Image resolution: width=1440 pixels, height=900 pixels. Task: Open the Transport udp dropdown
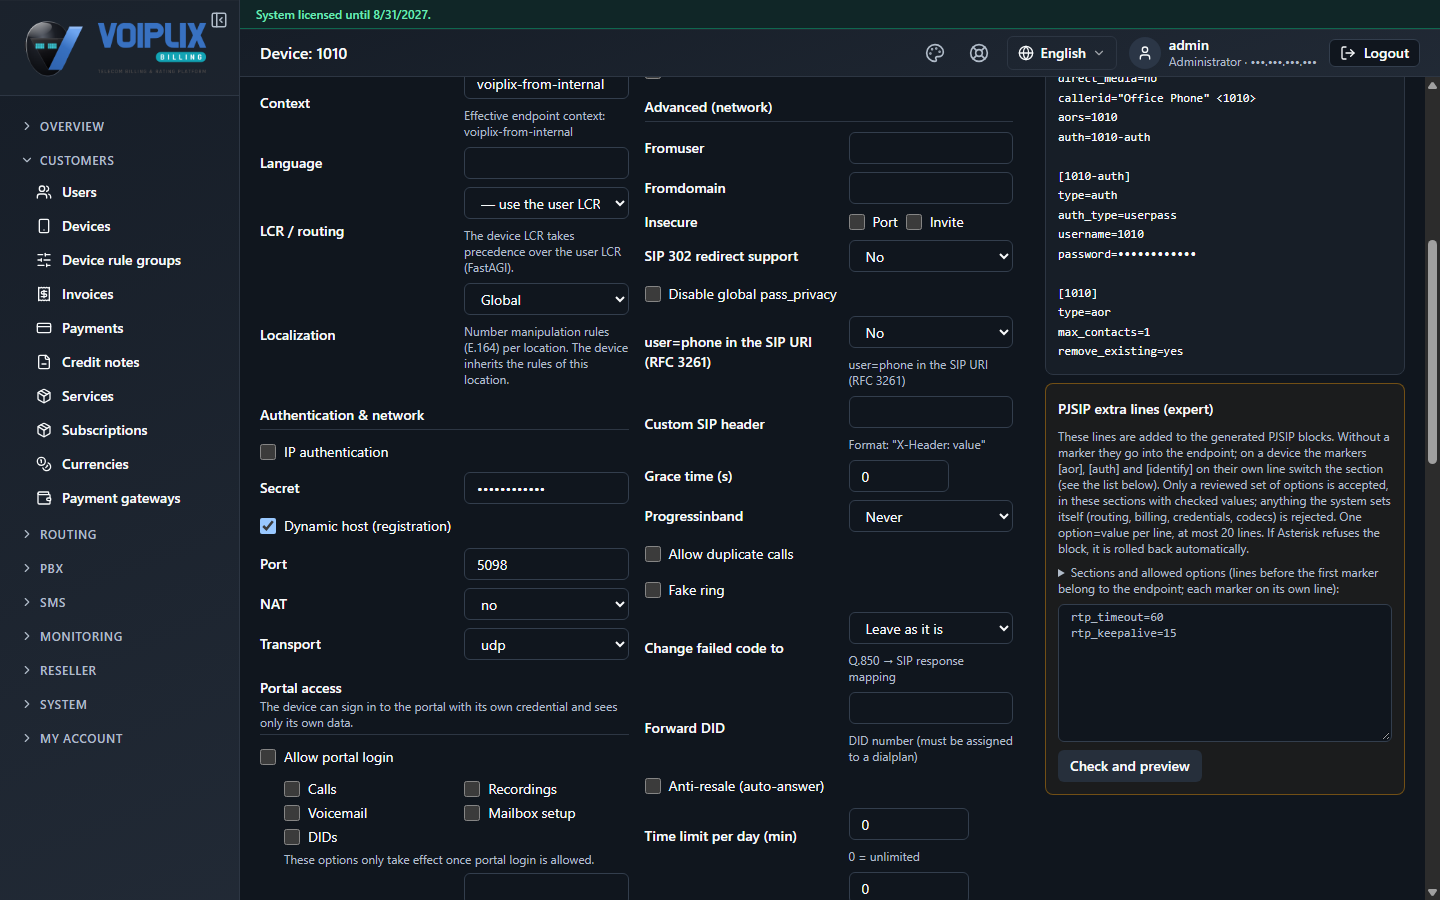546,645
